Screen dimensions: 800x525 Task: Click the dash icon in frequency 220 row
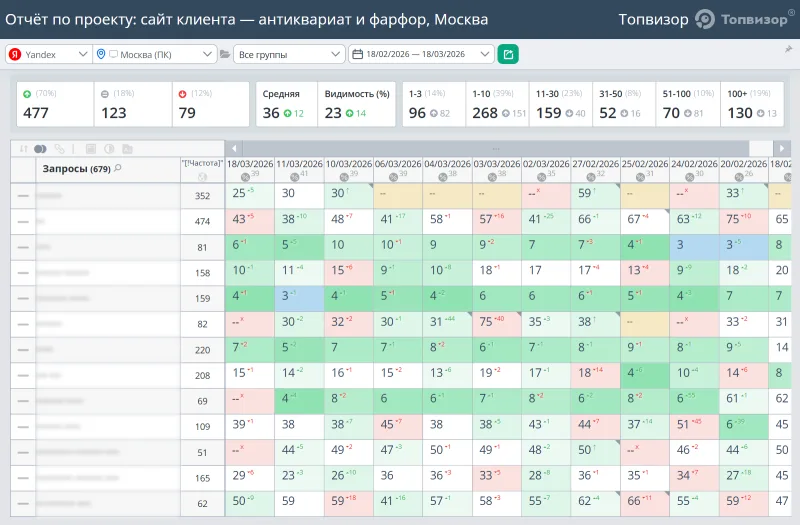[23, 349]
